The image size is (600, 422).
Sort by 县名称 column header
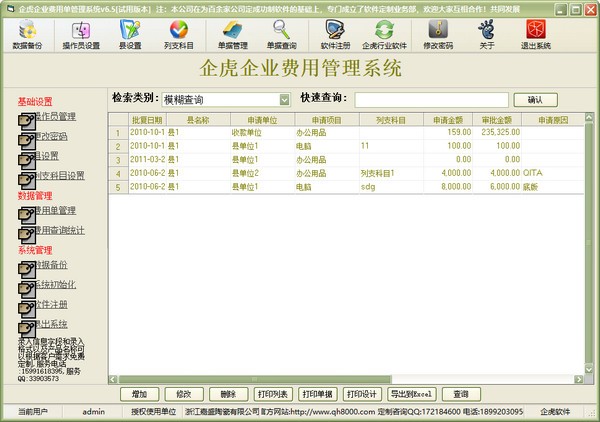pos(198,120)
